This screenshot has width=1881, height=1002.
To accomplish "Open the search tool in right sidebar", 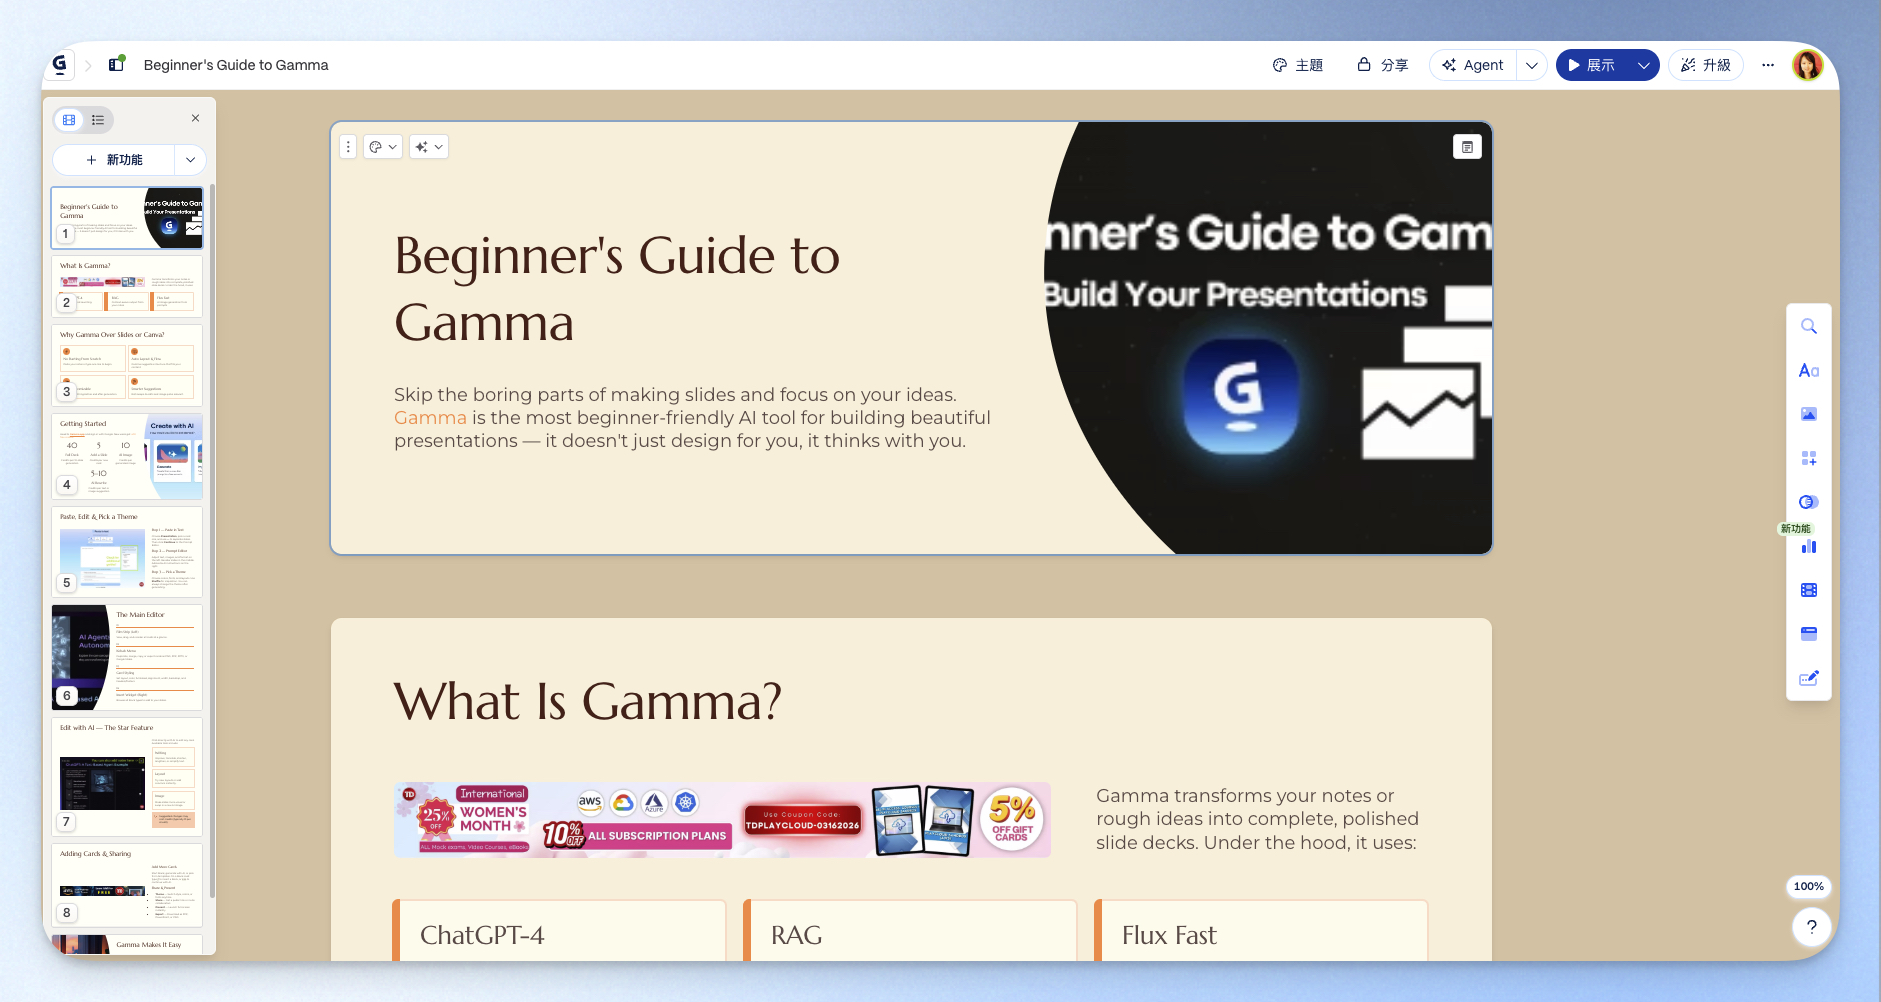I will [1808, 327].
